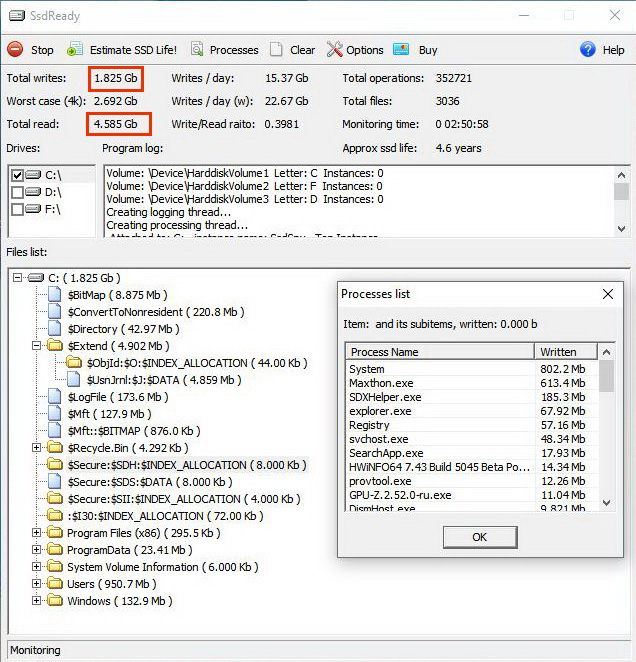Select :$I30:$INDEX_ALLOCATION tree item
This screenshot has width=636, height=662.
(x=165, y=516)
